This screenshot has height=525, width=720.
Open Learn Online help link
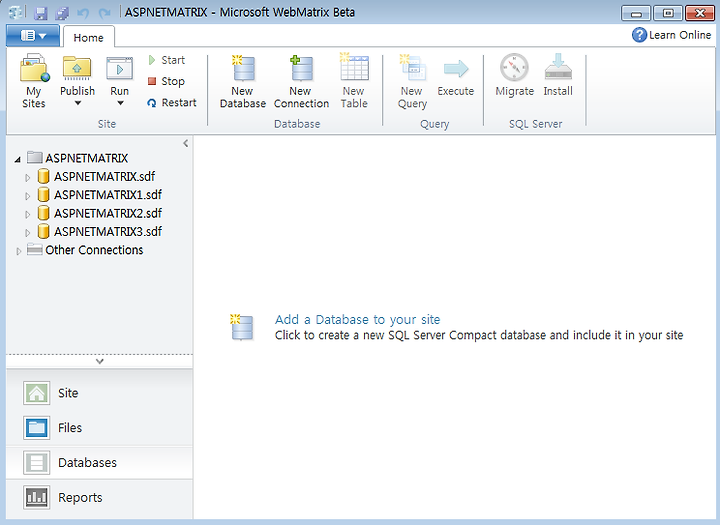coord(671,35)
